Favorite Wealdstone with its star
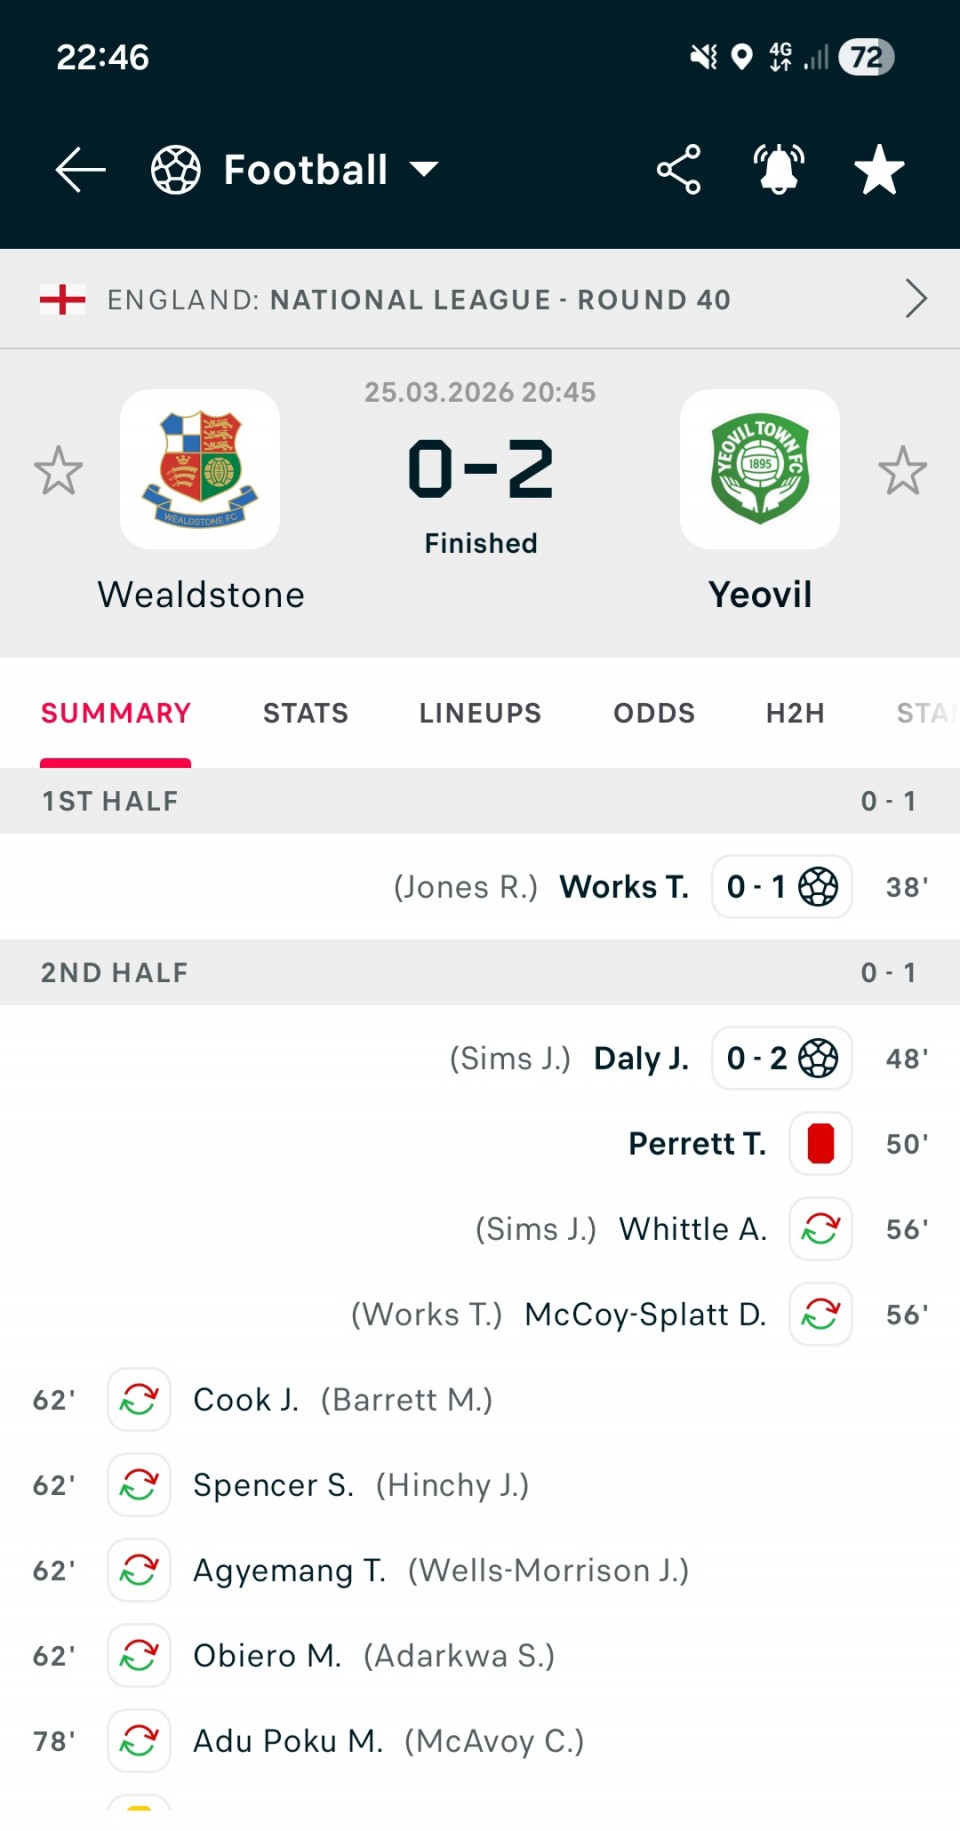This screenshot has height=1831, width=960. click(x=58, y=470)
